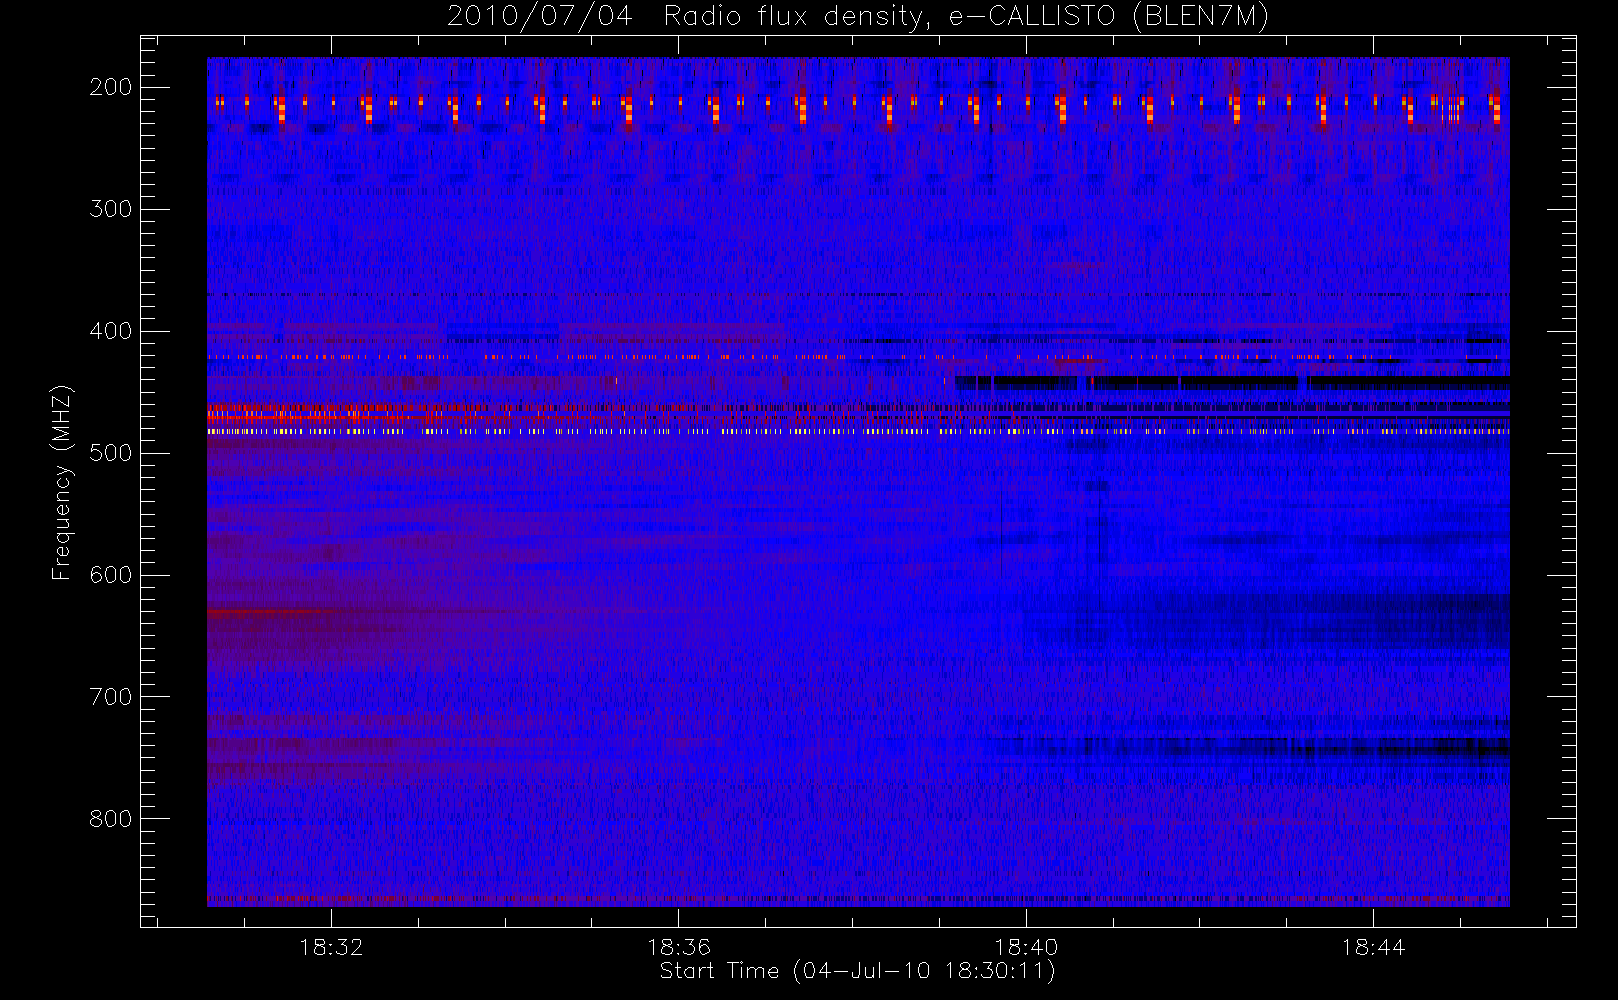This screenshot has width=1618, height=1000.
Task: Click the time tick label "18:44"
Action: (1373, 947)
